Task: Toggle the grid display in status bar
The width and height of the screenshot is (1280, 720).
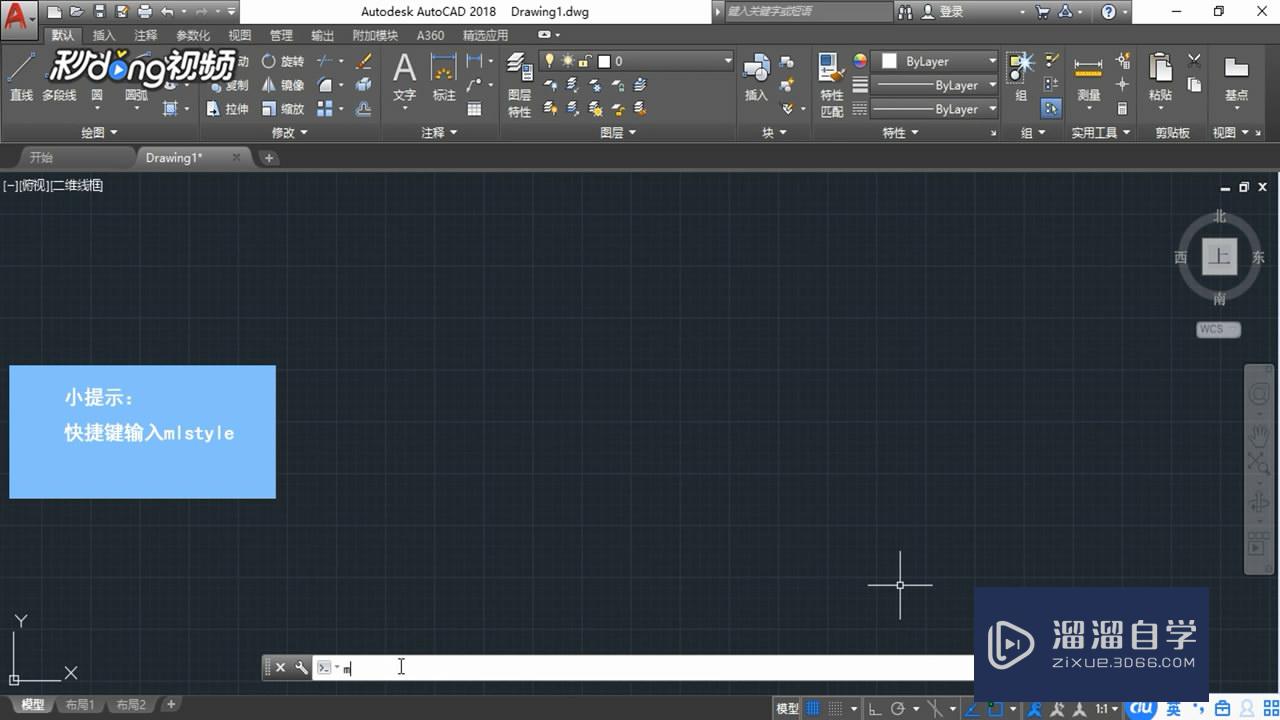Action: [x=814, y=708]
